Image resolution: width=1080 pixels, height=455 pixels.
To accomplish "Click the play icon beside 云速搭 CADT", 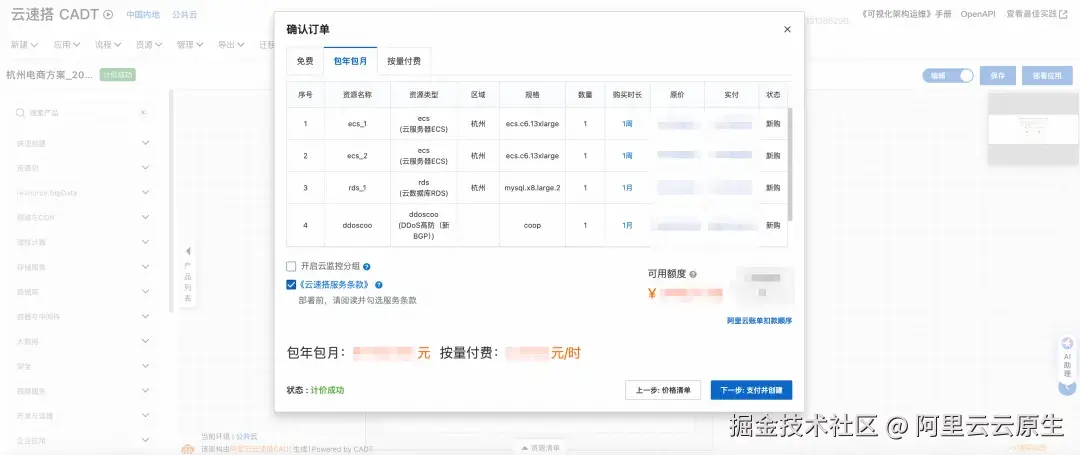I will (x=108, y=14).
